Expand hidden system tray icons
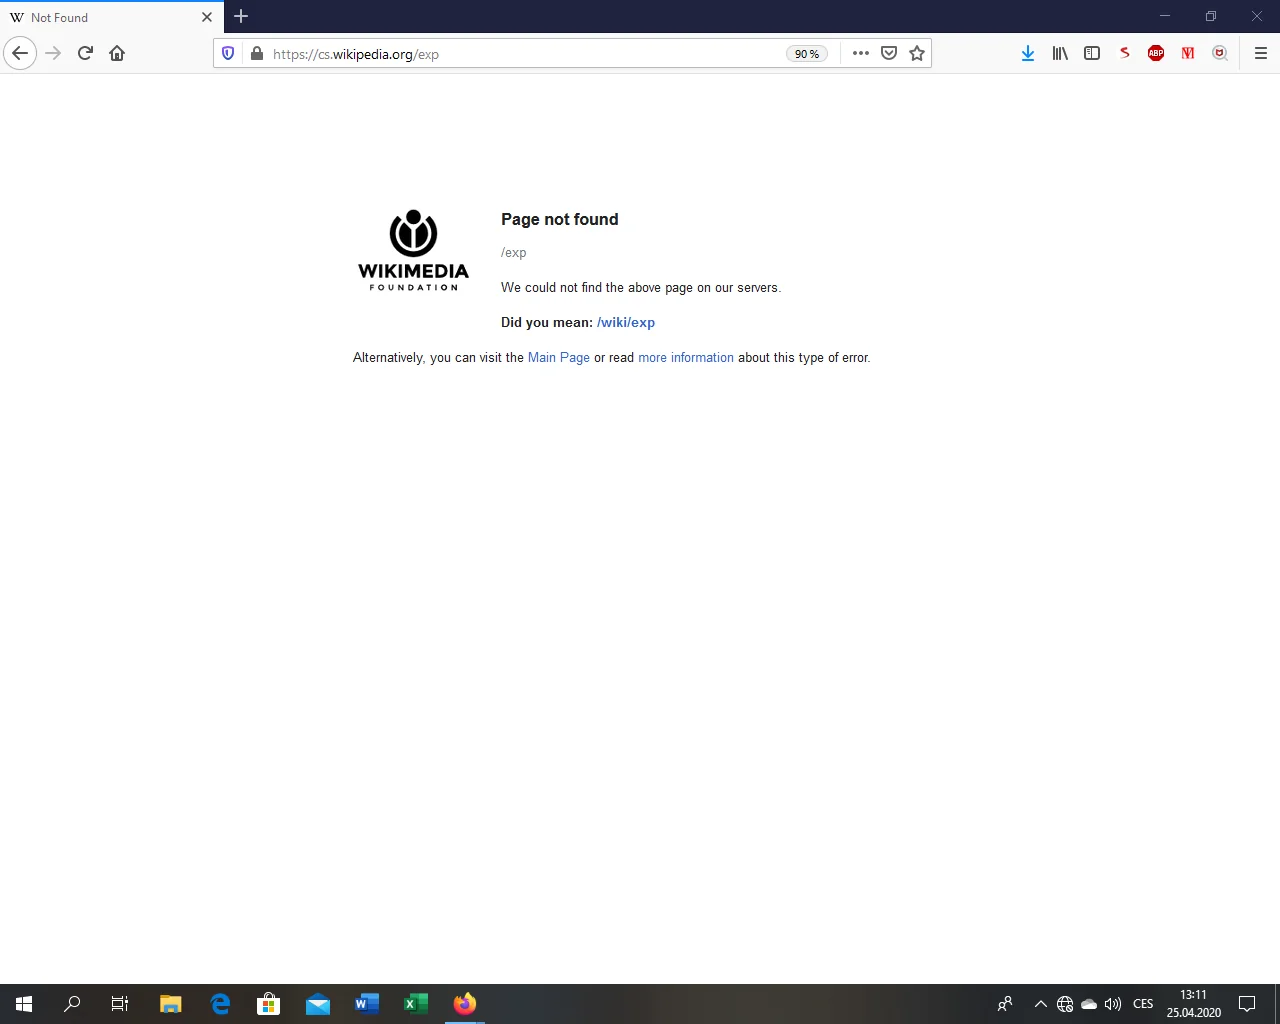Image resolution: width=1280 pixels, height=1024 pixels. click(x=1041, y=1004)
